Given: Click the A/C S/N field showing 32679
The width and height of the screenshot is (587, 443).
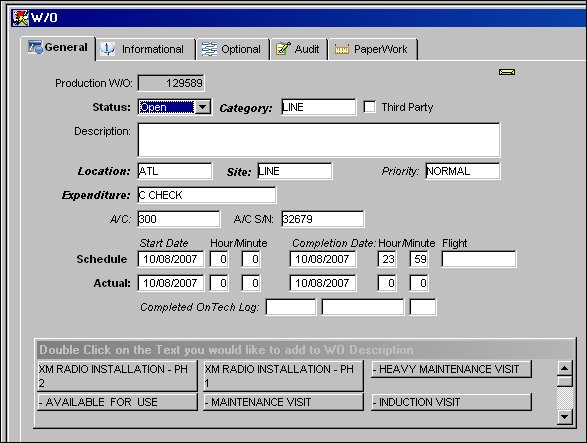Looking at the screenshot, I should [323, 219].
